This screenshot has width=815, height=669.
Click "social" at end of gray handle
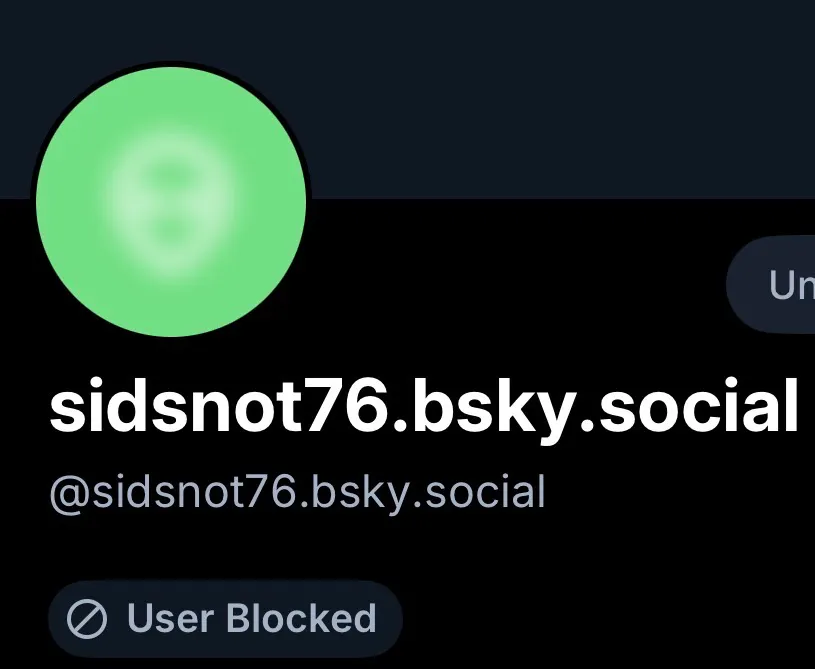(x=485, y=492)
